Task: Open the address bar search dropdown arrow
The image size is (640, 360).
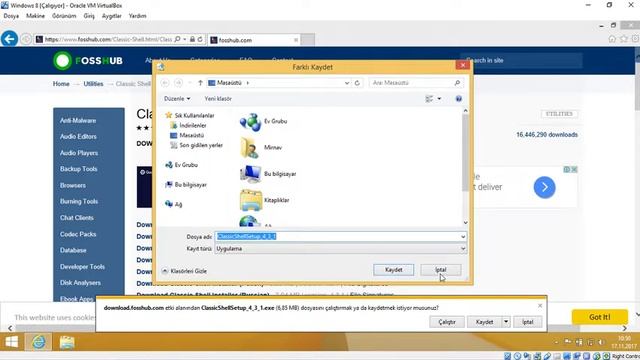Action: pyautogui.click(x=185, y=39)
